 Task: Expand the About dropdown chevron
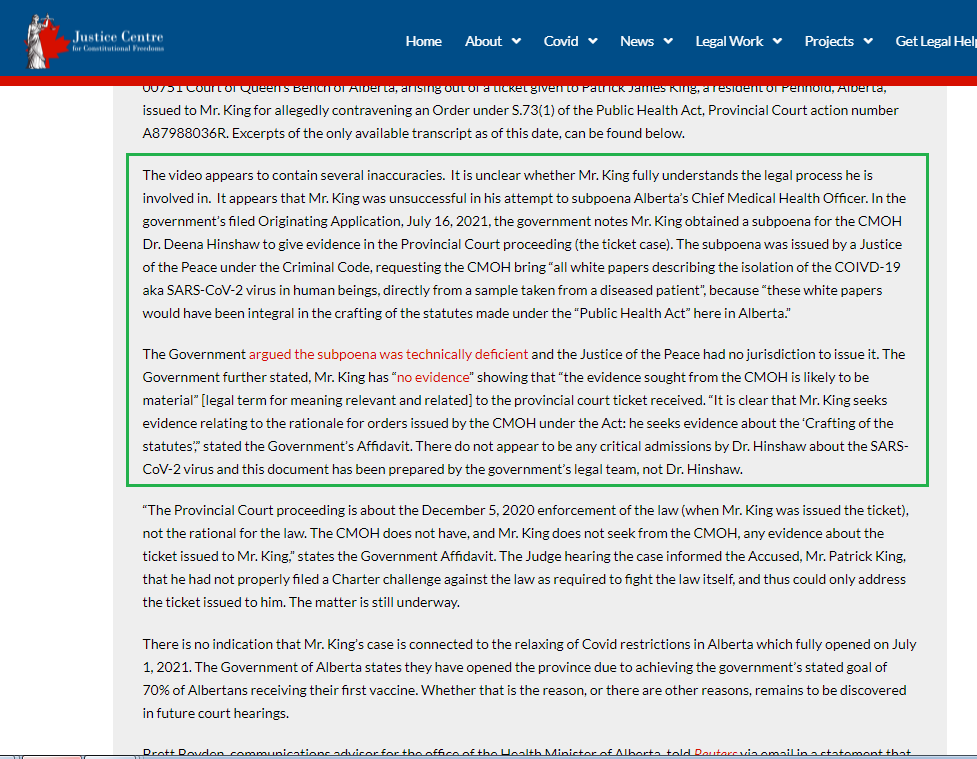(x=516, y=41)
